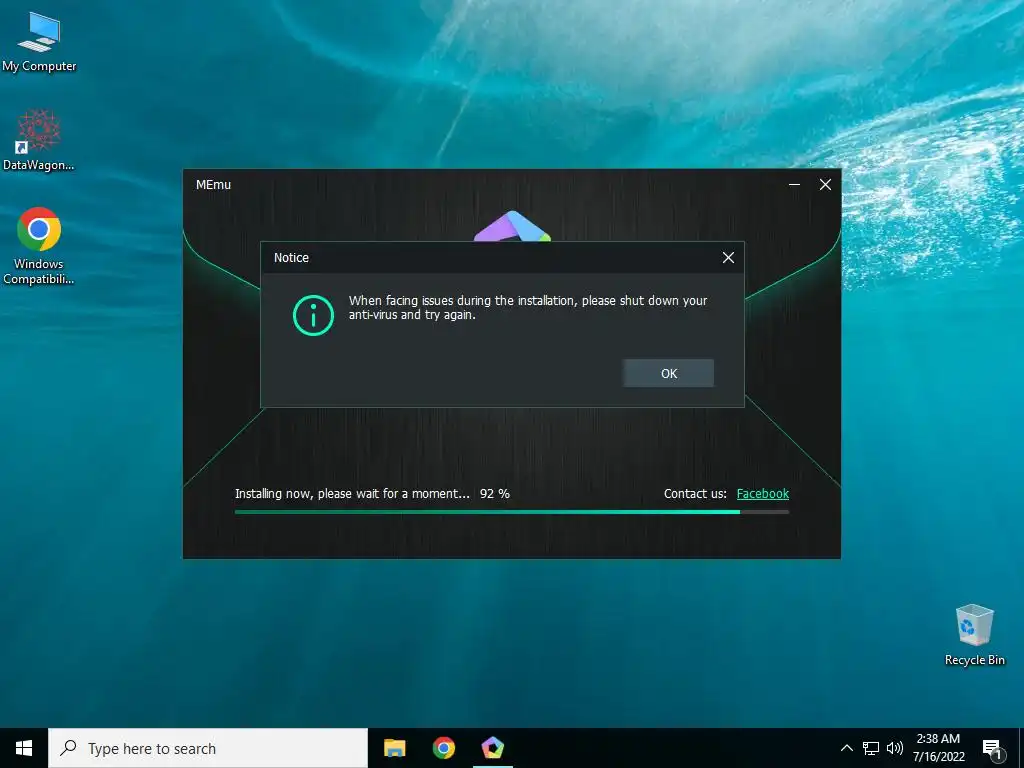Click the 'Notice' dialog title
Image resolution: width=1024 pixels, height=768 pixels.
coord(291,257)
